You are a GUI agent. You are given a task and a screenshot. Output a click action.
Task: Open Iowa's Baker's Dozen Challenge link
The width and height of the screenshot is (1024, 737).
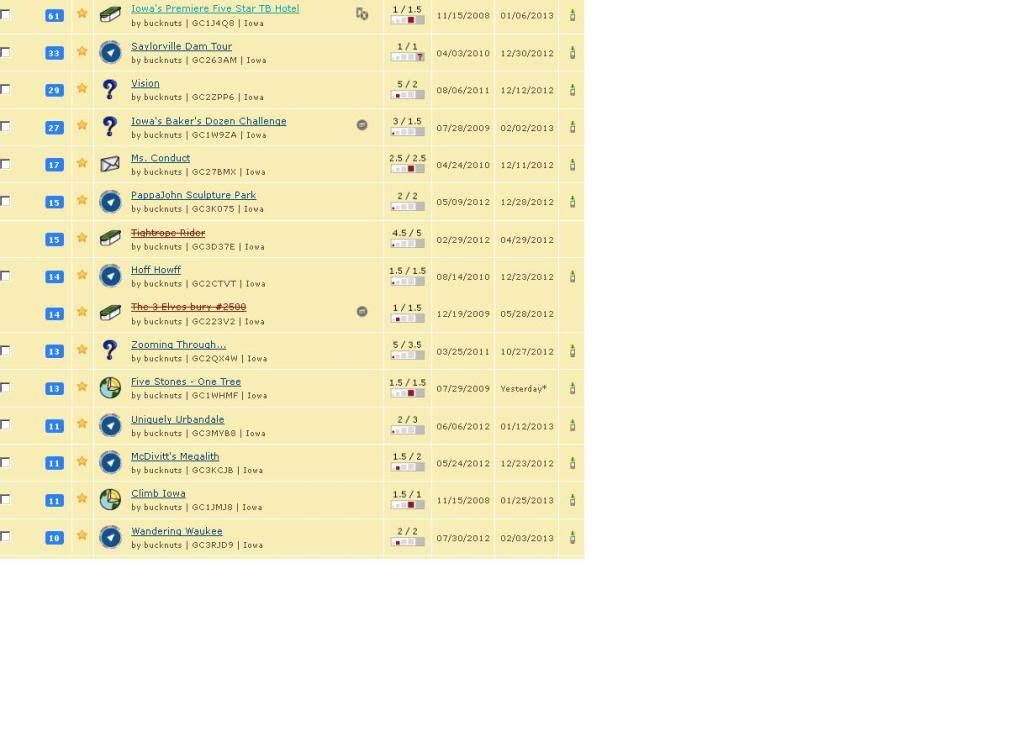click(x=208, y=121)
